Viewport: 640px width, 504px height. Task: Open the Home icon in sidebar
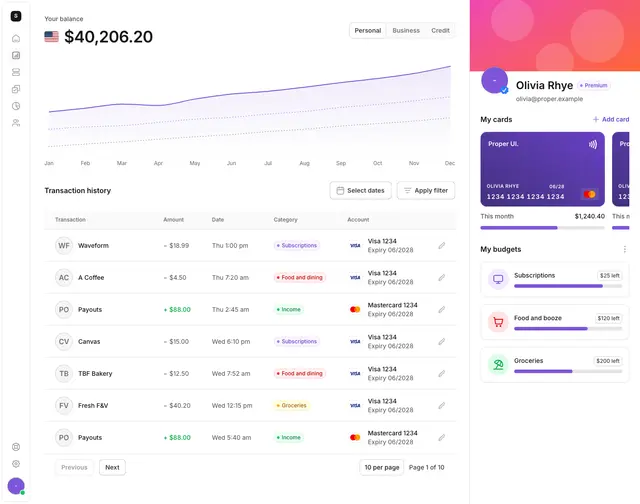[16, 38]
